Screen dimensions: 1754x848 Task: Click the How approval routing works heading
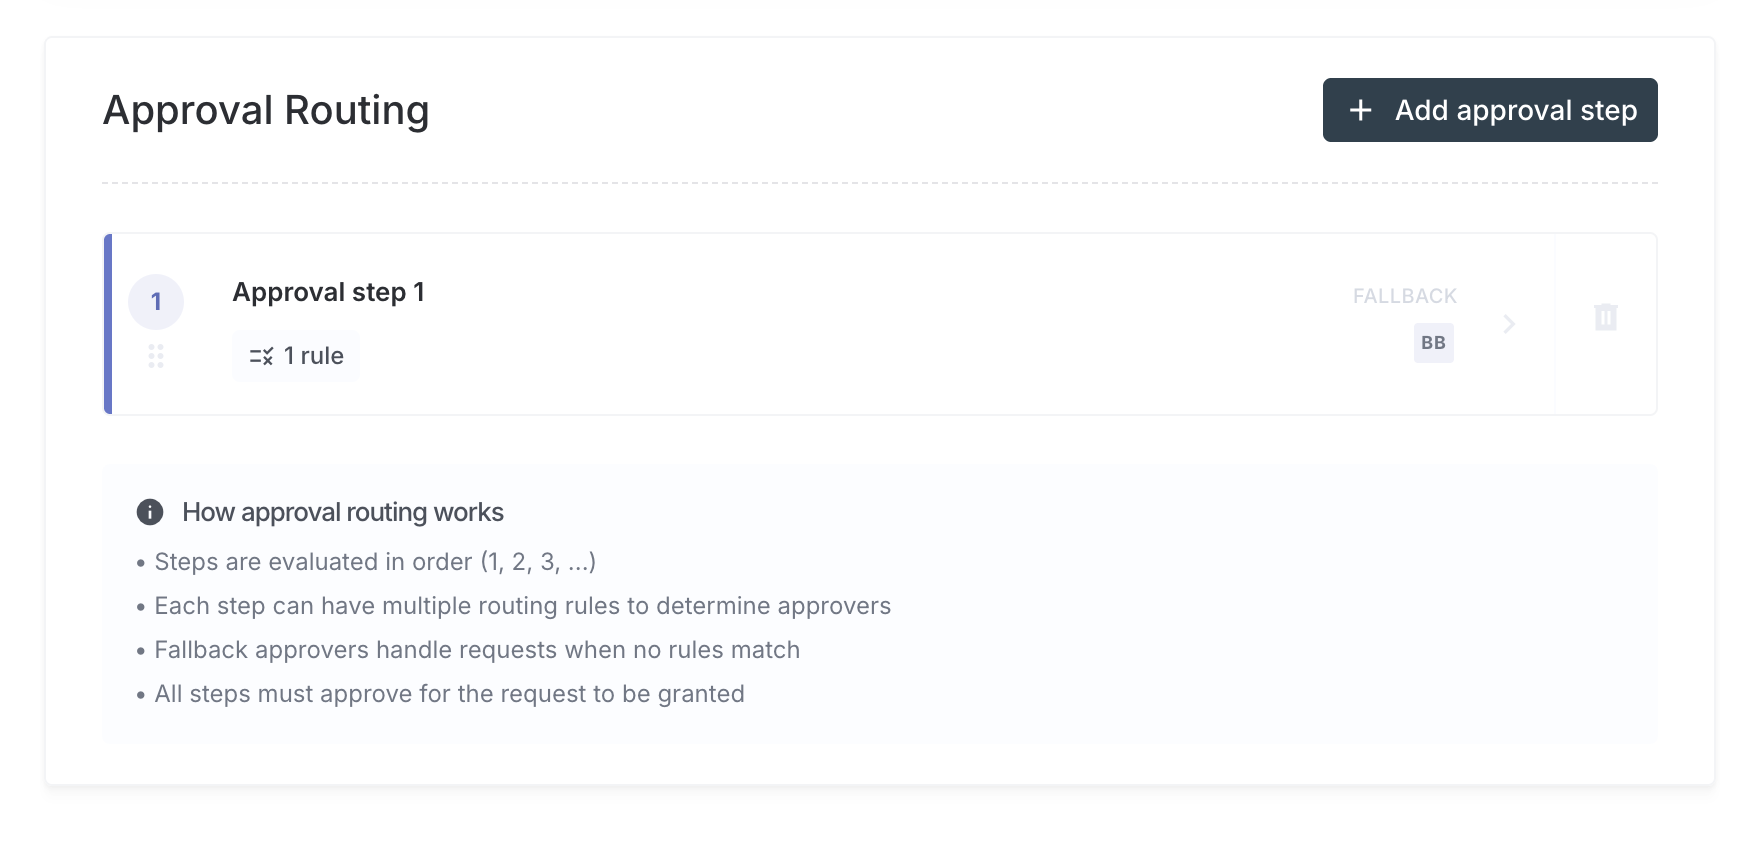click(342, 512)
